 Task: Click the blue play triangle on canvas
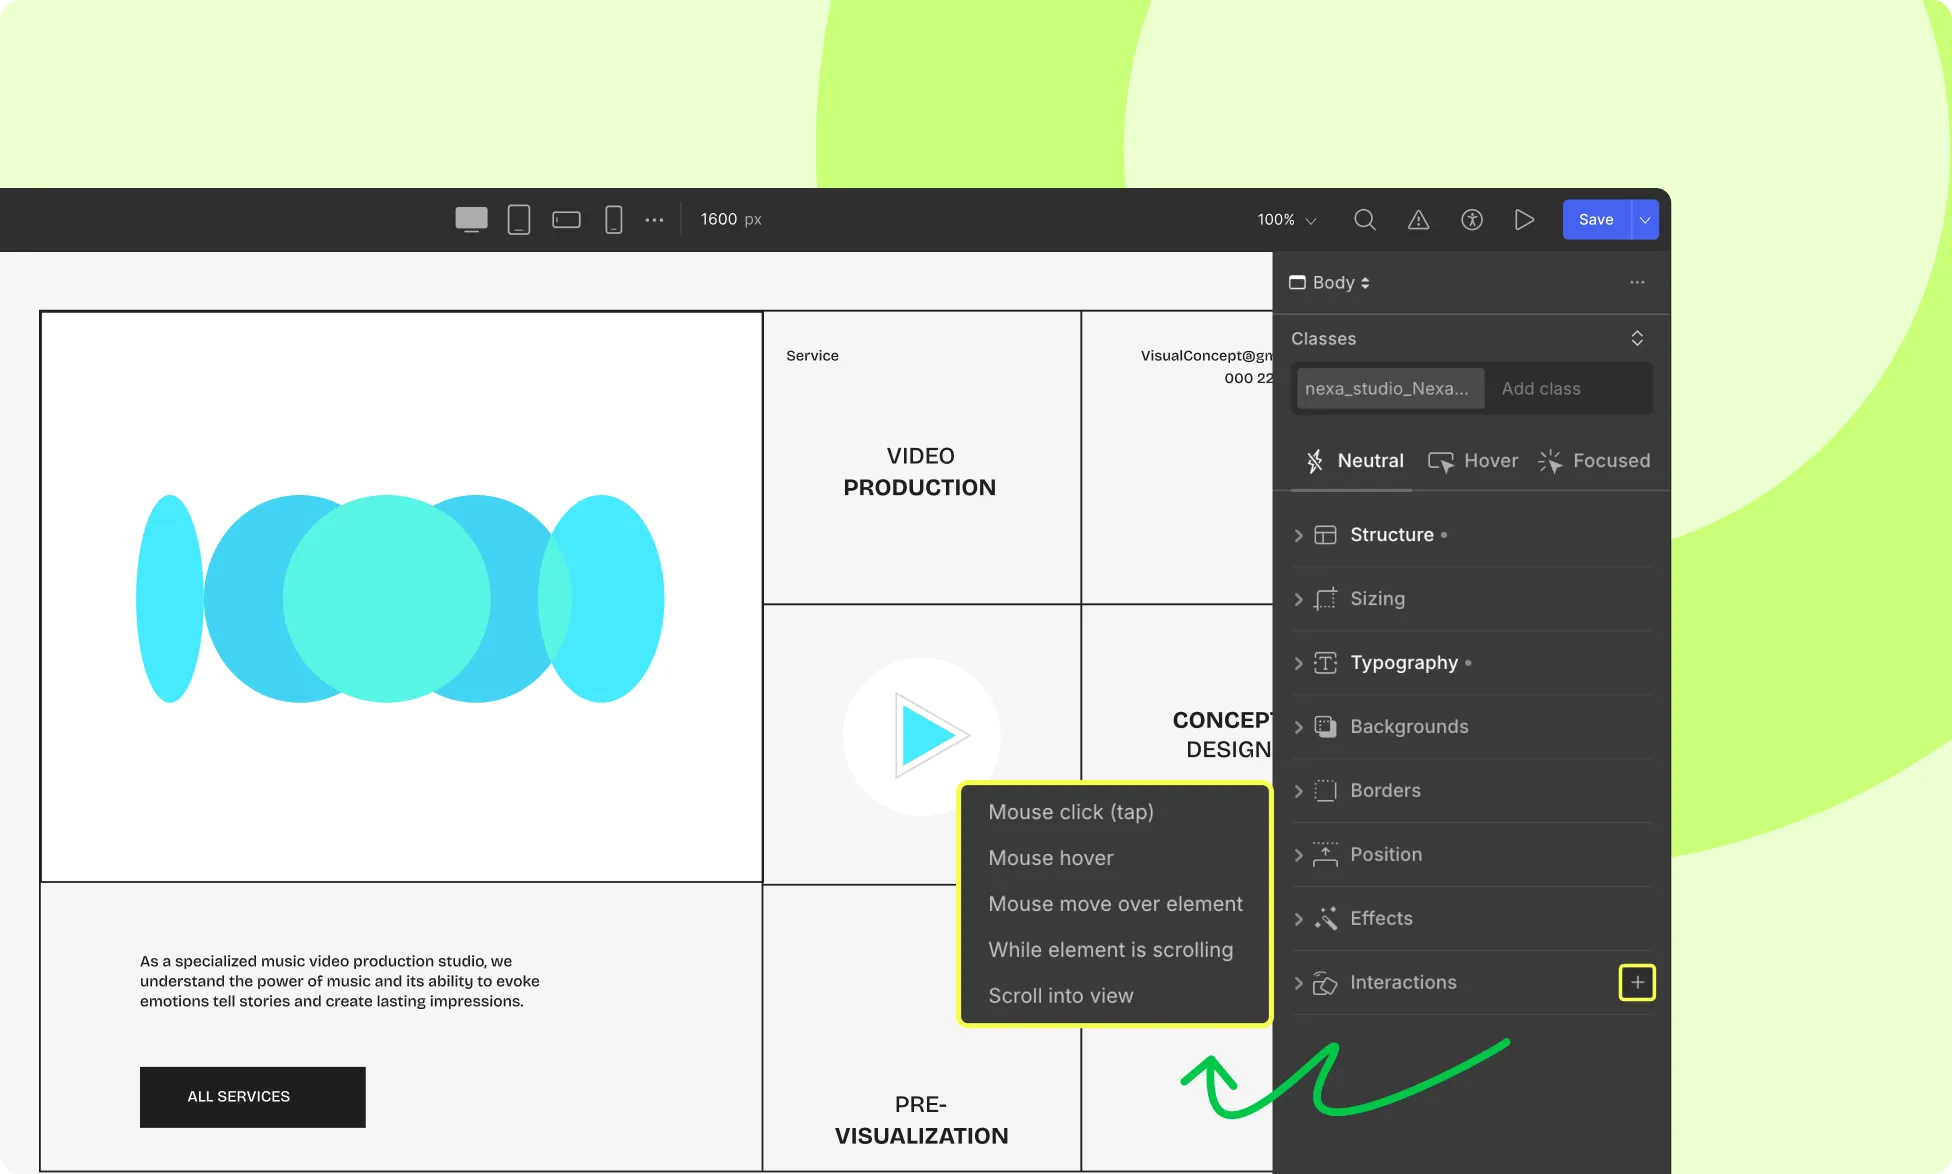click(x=930, y=735)
